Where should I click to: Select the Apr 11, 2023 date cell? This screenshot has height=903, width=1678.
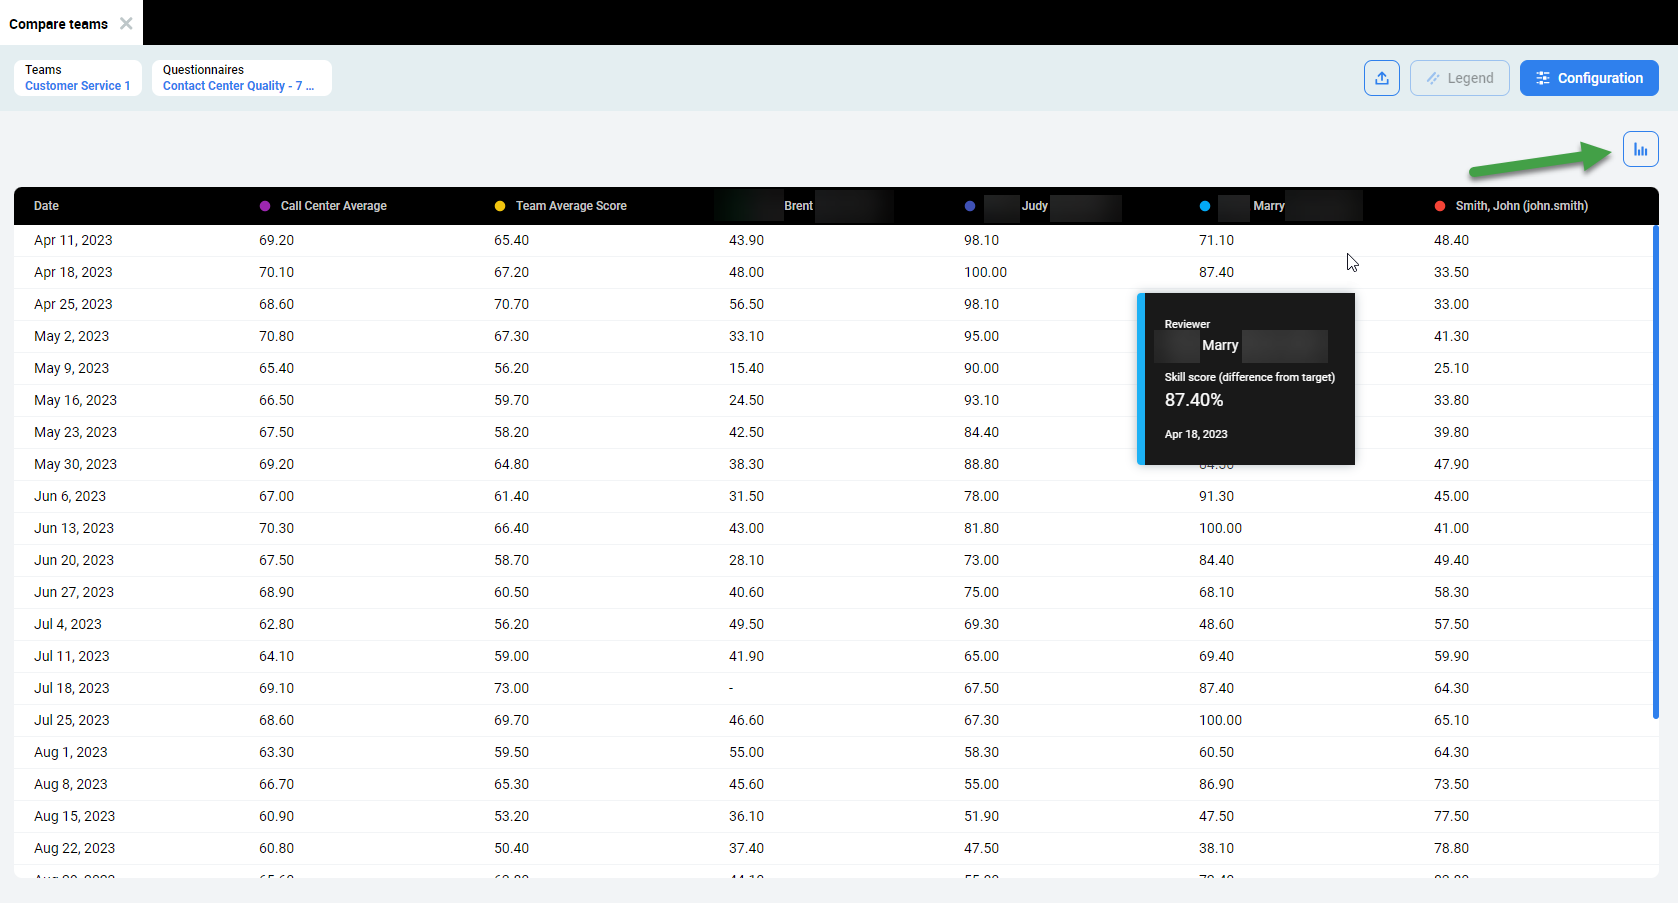pyautogui.click(x=73, y=240)
